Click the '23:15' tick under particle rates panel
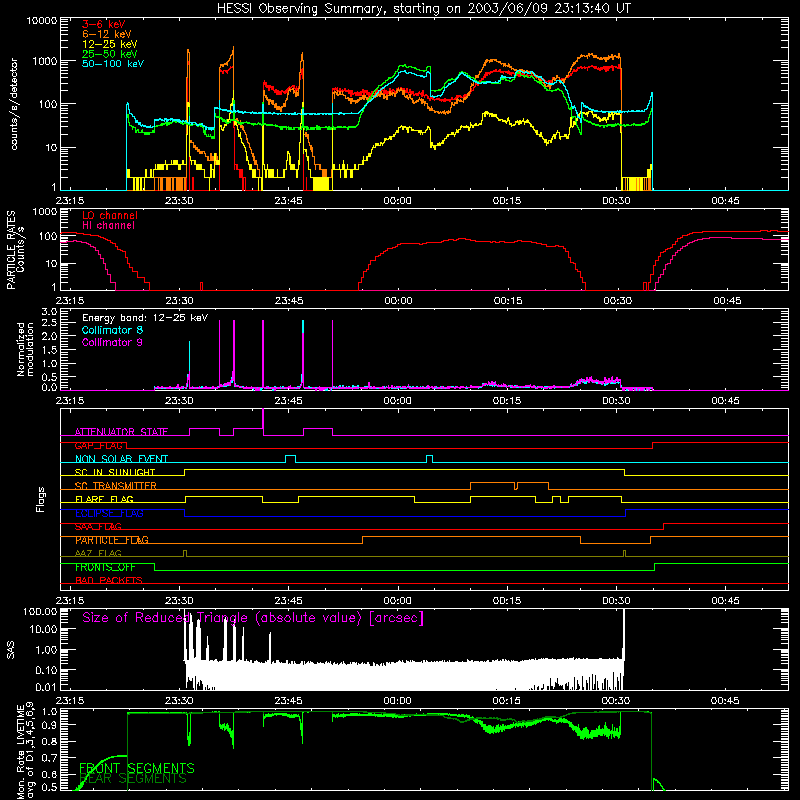This screenshot has width=800, height=800. [70, 301]
